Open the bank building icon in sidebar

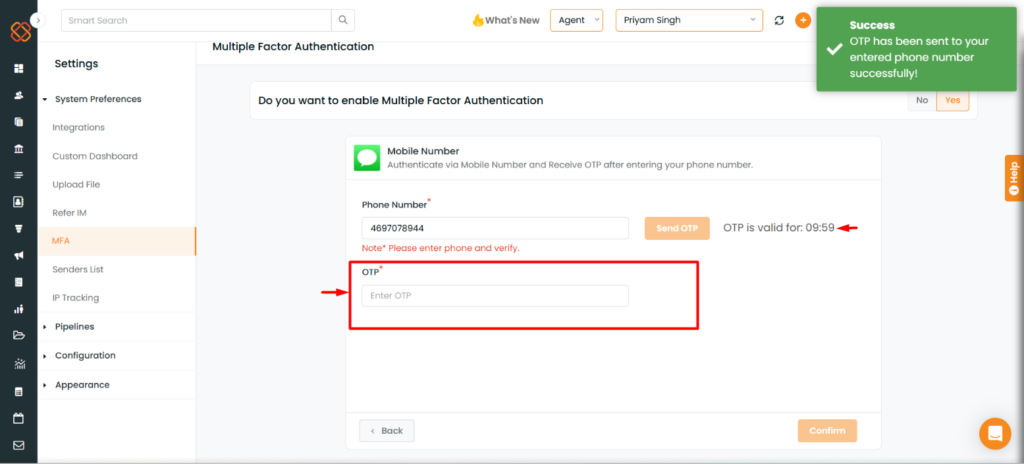(x=18, y=149)
